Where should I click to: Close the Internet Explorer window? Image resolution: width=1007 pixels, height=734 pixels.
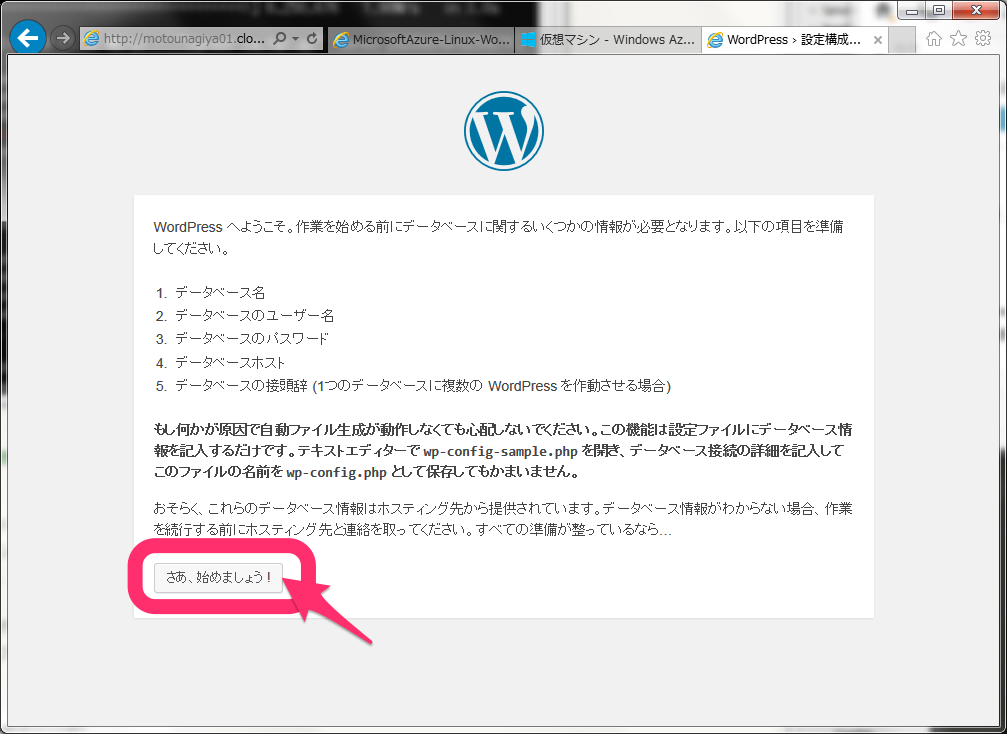(x=976, y=10)
